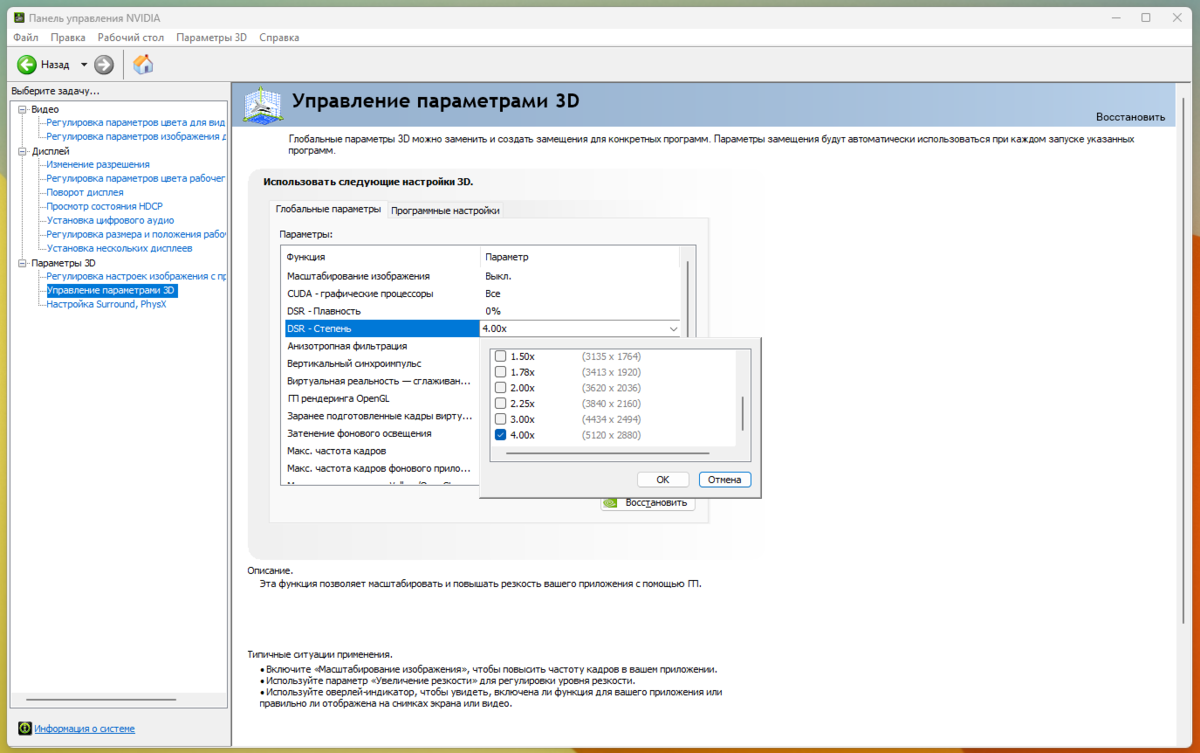Collapse the Параметры 3D tree node
1200x753 pixels.
coord(23,263)
